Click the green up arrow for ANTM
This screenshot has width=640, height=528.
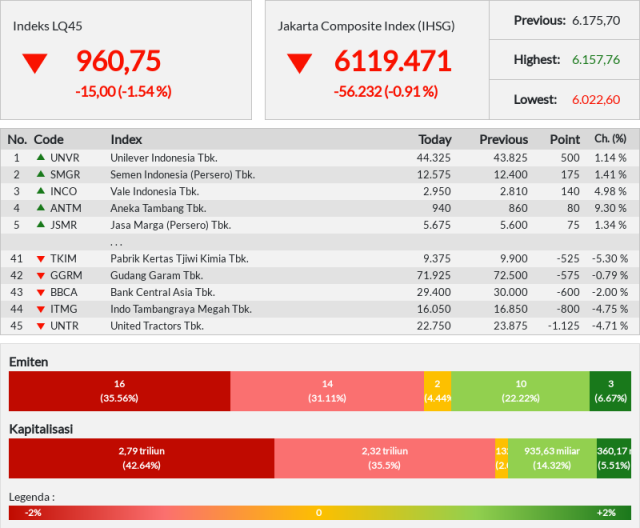click(41, 207)
